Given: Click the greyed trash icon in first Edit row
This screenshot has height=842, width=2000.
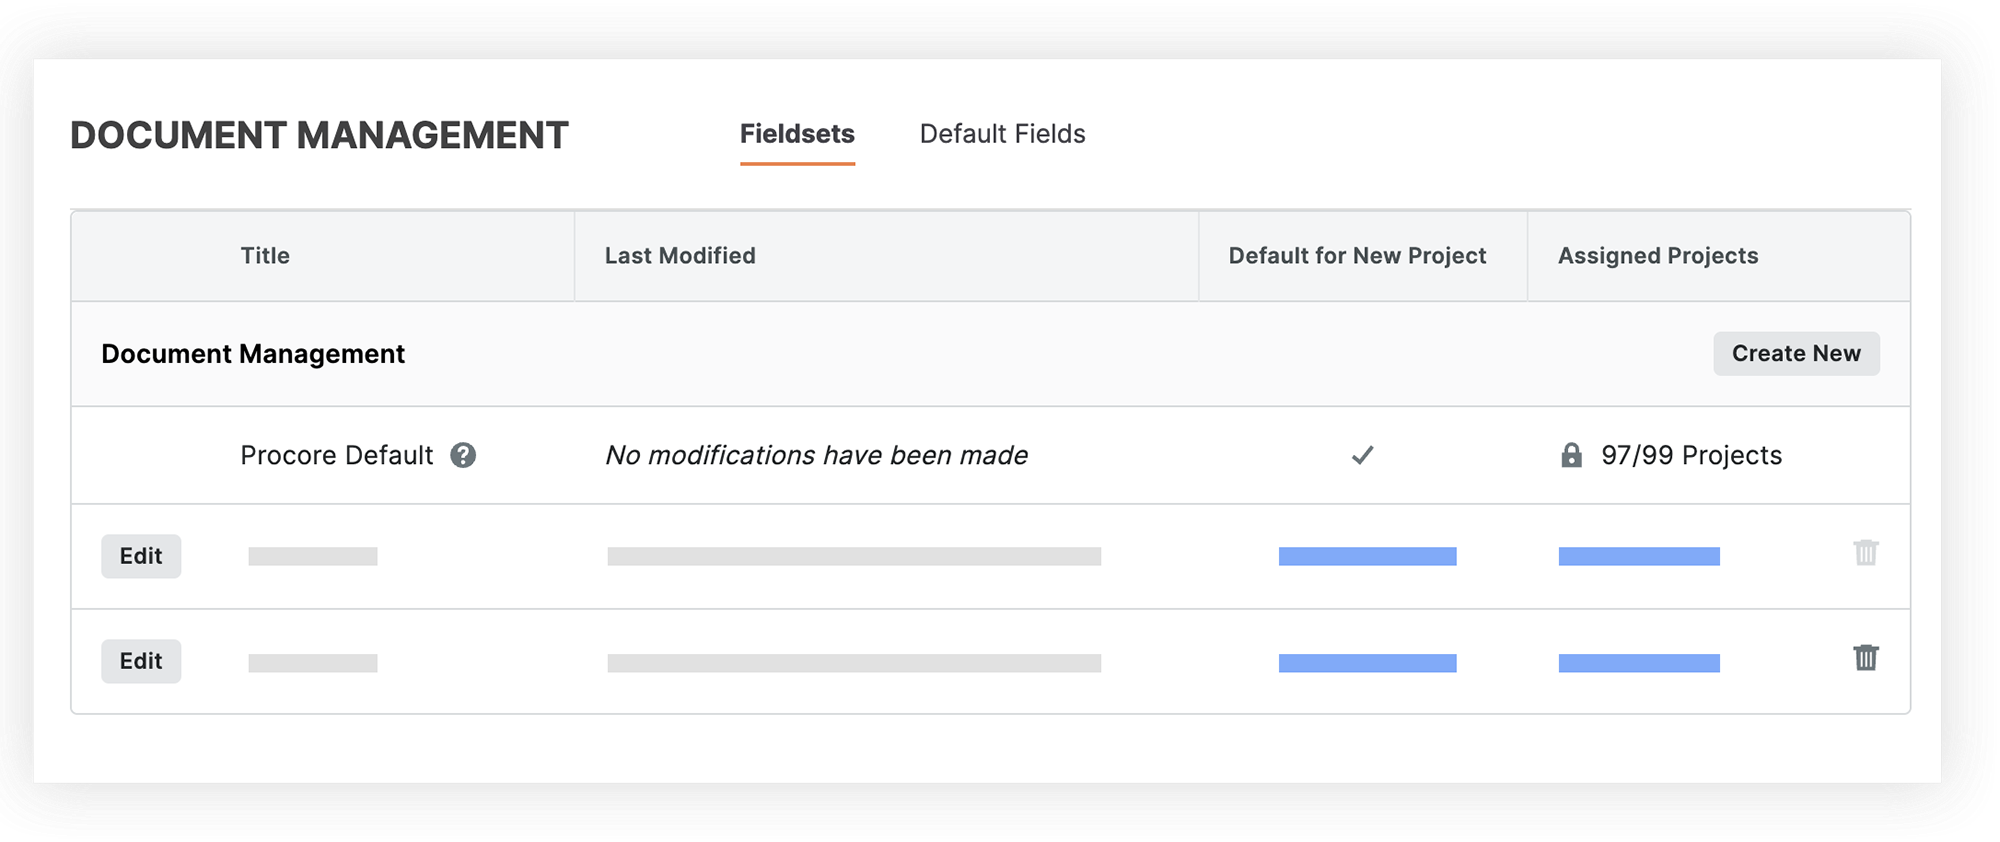Looking at the screenshot, I should tap(1866, 553).
